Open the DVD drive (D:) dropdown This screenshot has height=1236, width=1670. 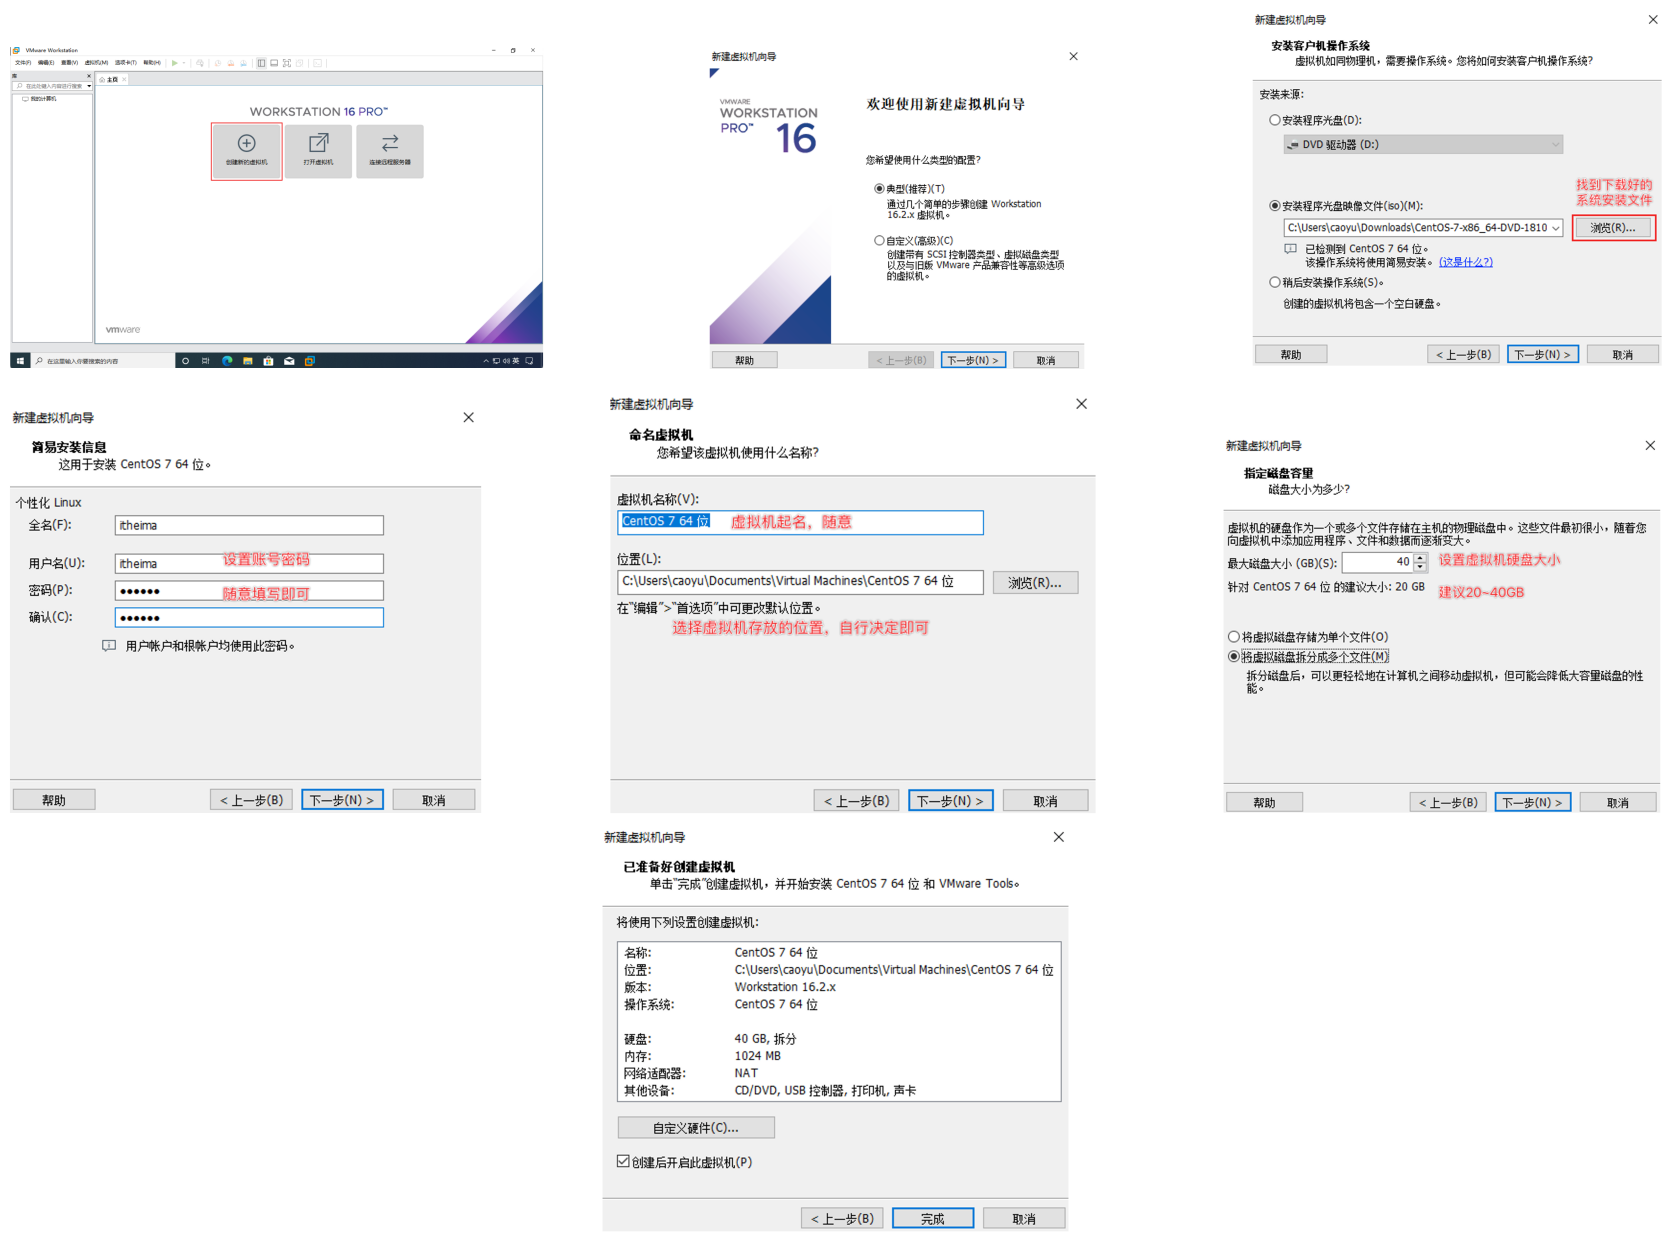(1422, 145)
